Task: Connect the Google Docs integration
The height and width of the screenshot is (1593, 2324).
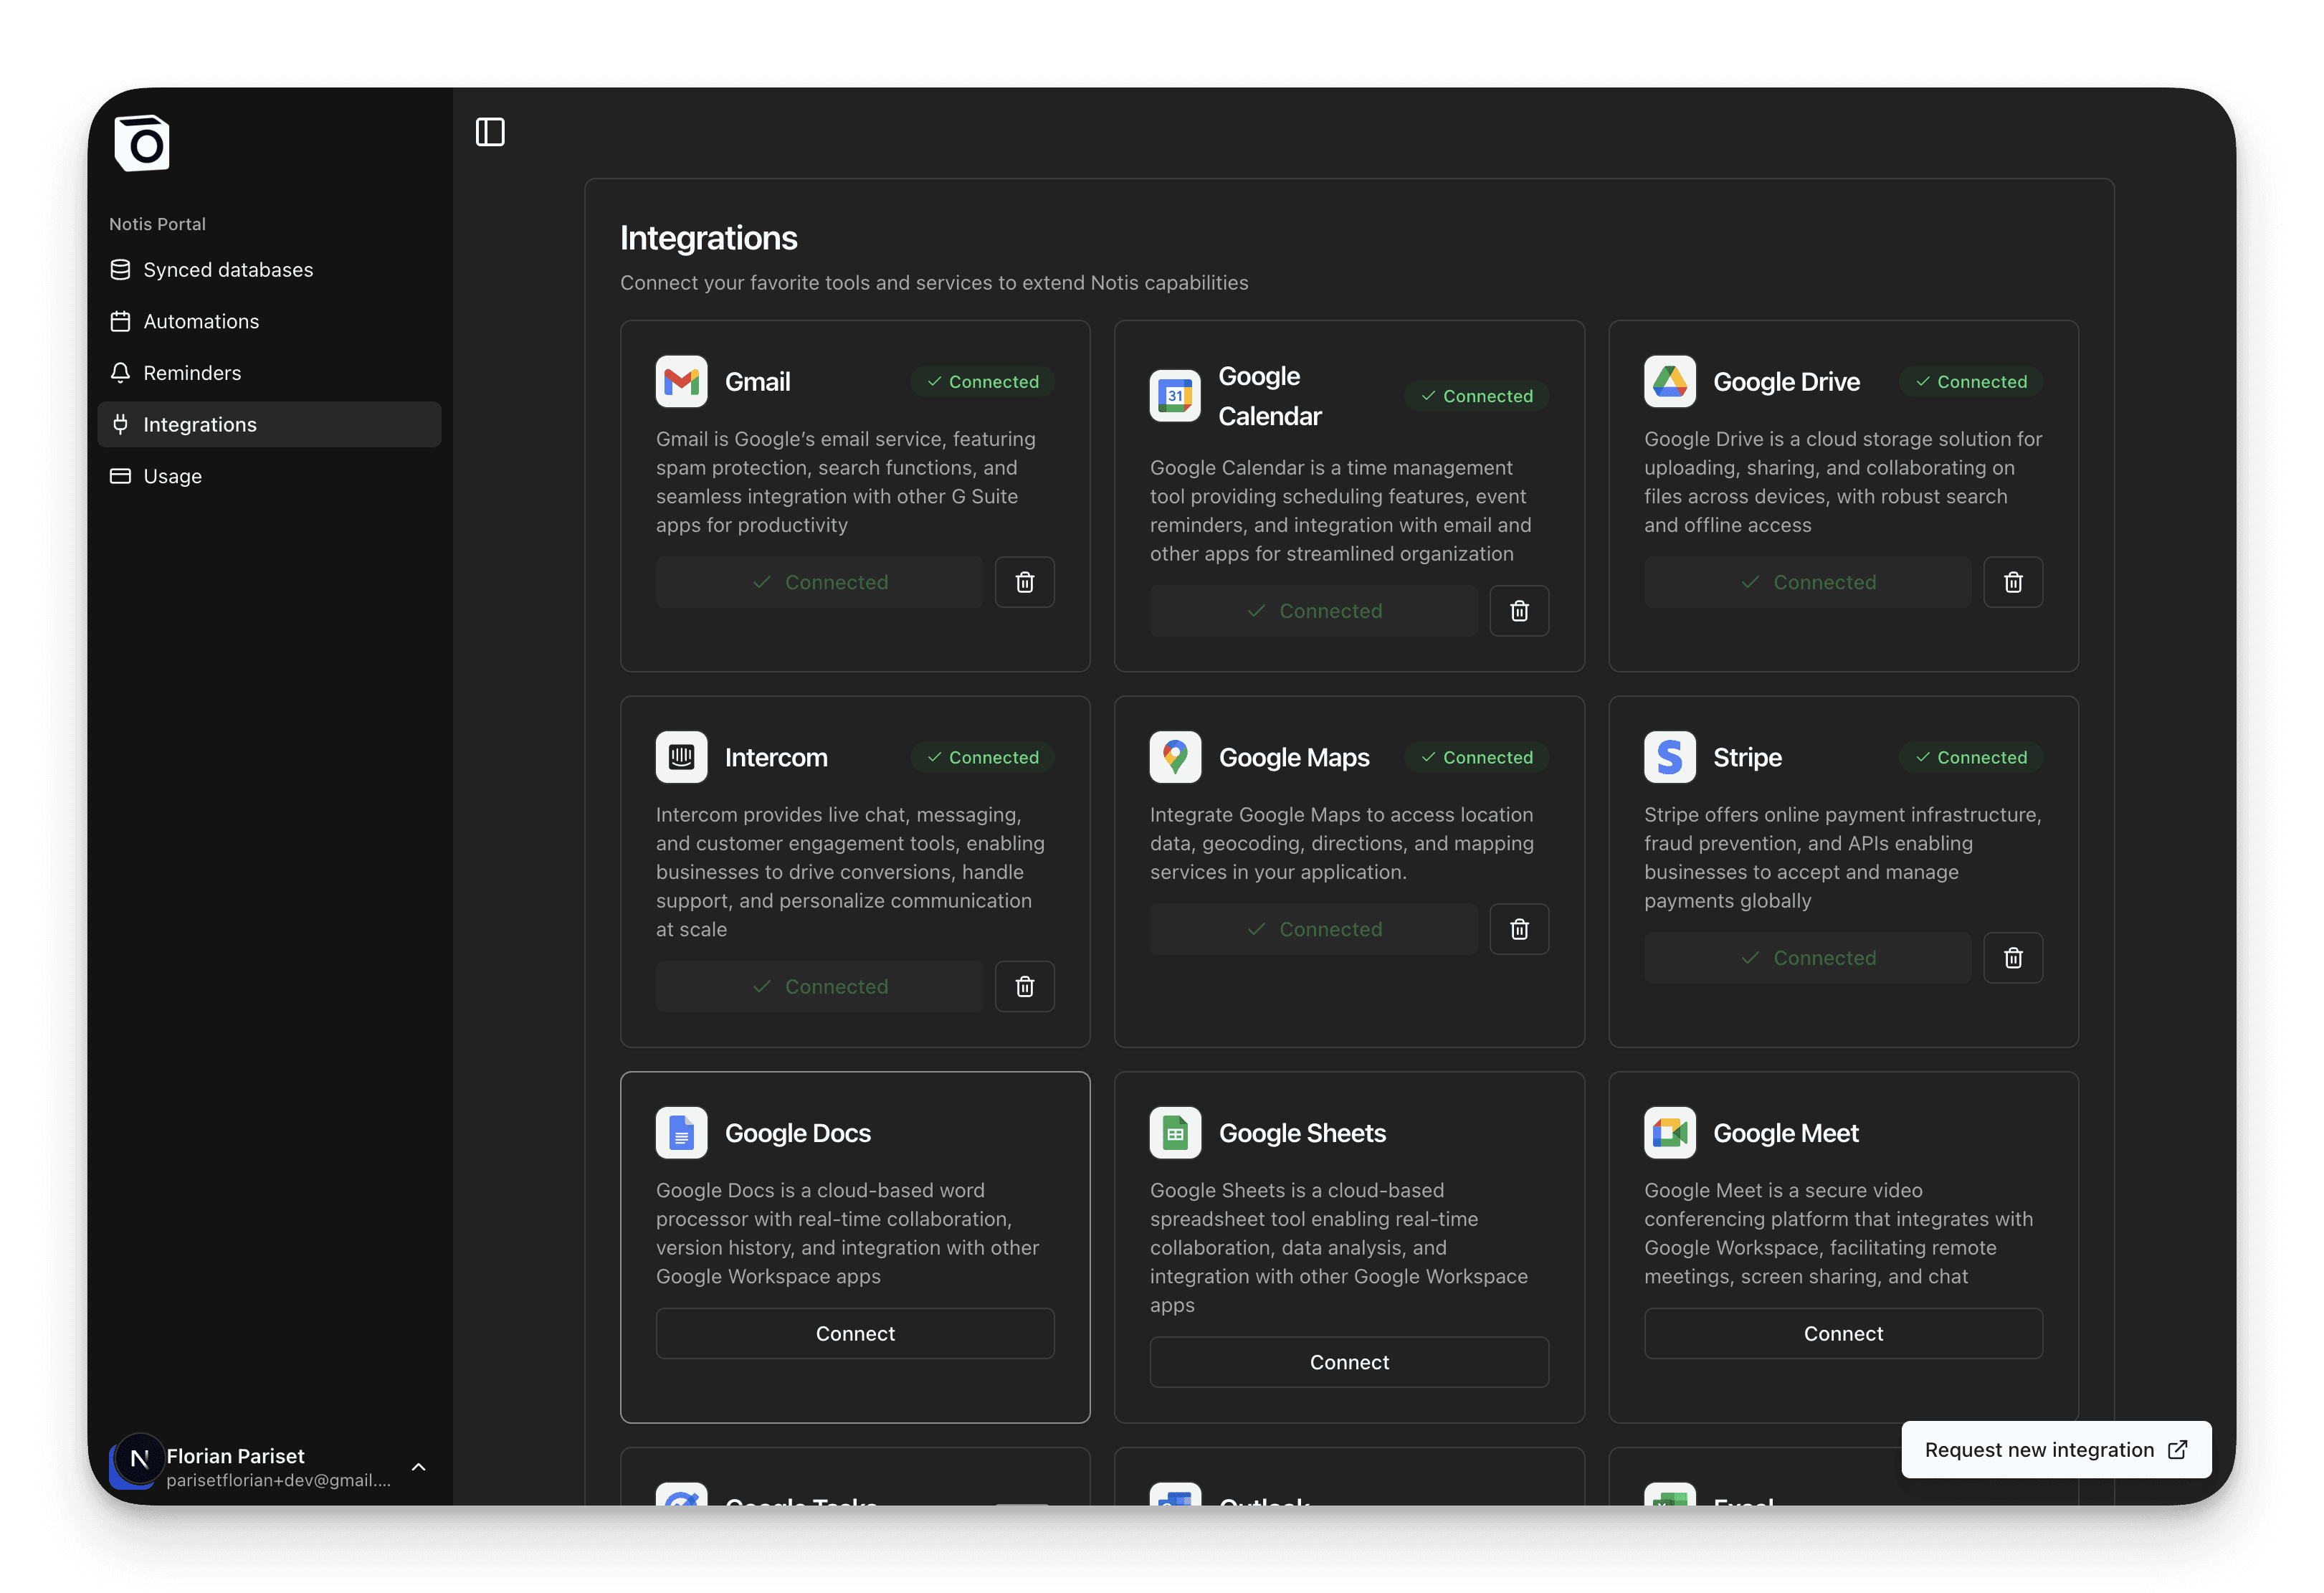Action: tap(855, 1333)
